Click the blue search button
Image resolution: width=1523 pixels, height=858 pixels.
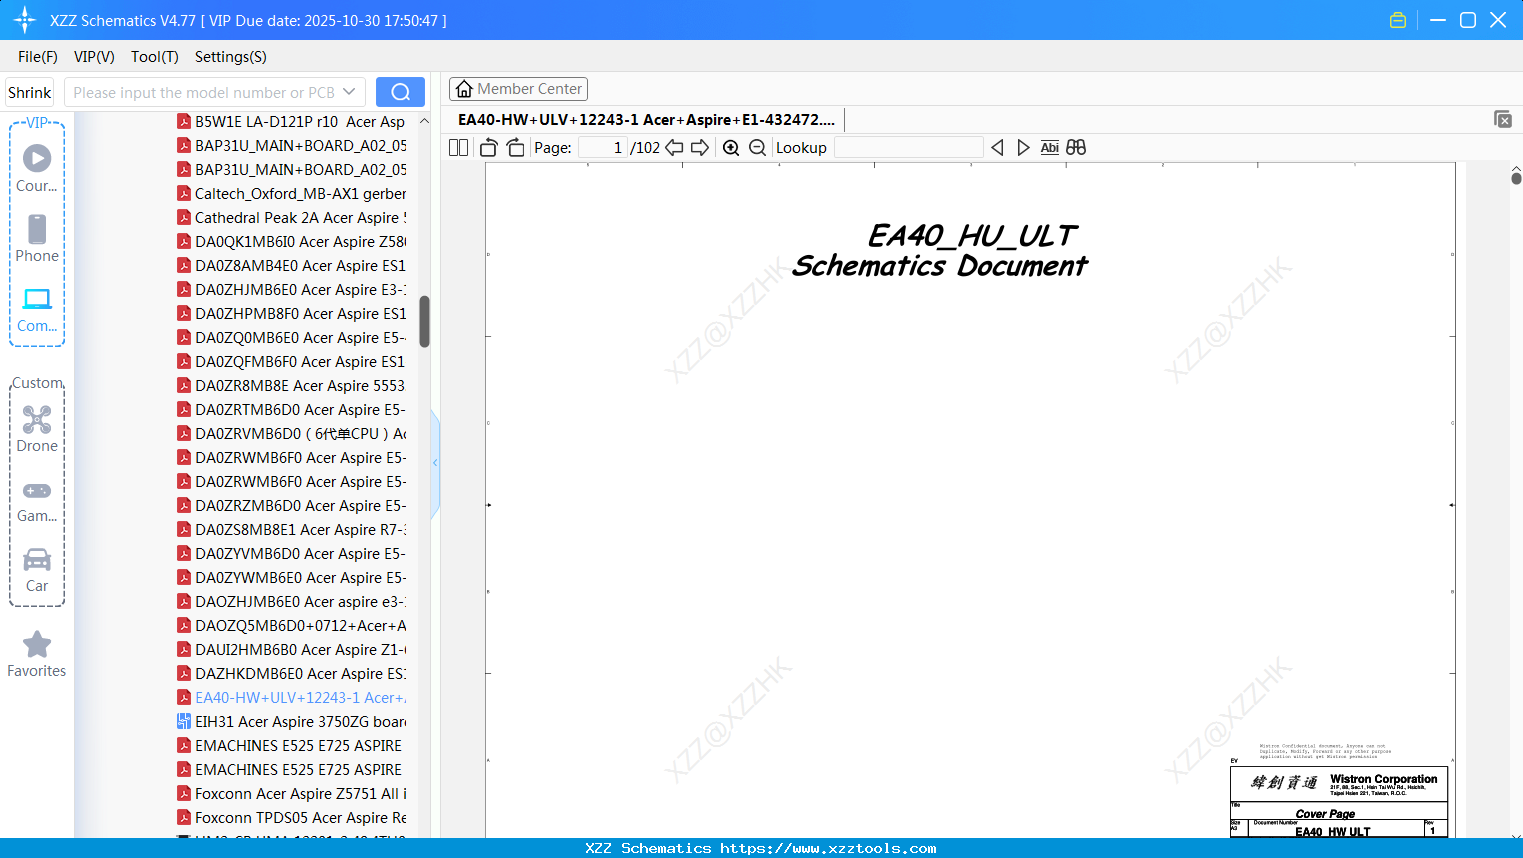[x=400, y=92]
